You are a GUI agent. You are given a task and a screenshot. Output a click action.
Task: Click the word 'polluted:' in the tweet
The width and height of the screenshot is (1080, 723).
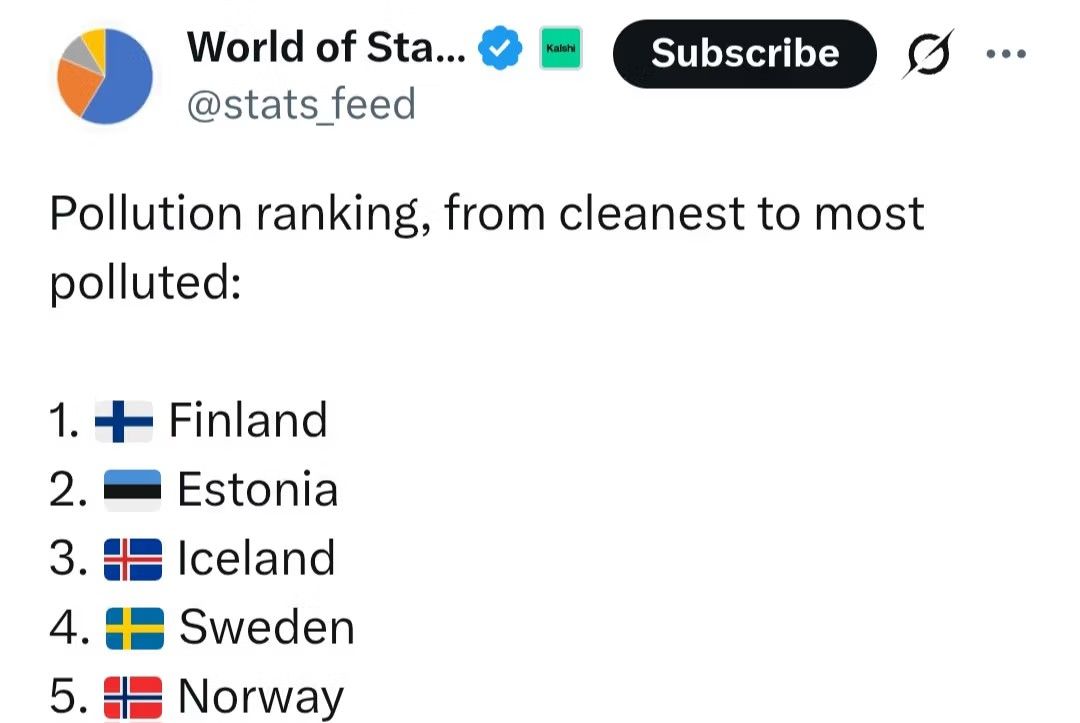pos(145,283)
